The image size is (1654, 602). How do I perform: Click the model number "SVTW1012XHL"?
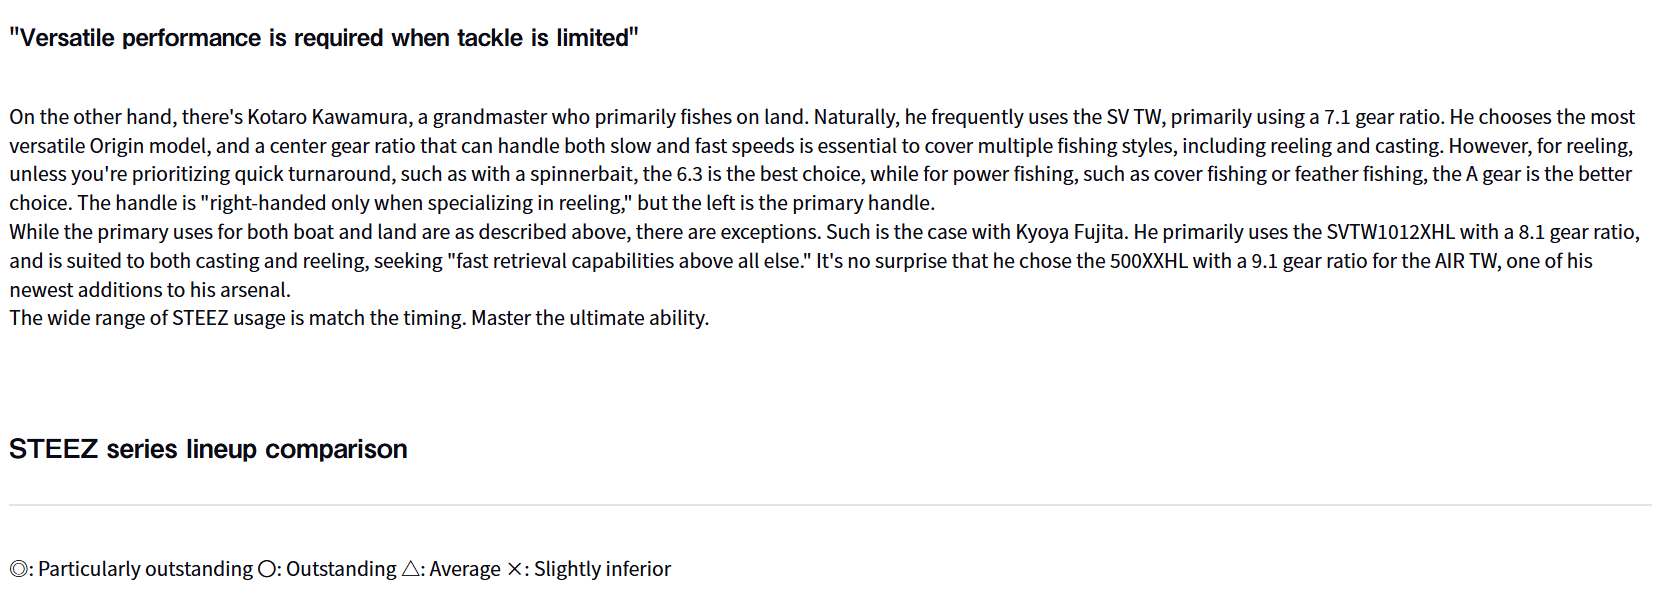(1390, 232)
